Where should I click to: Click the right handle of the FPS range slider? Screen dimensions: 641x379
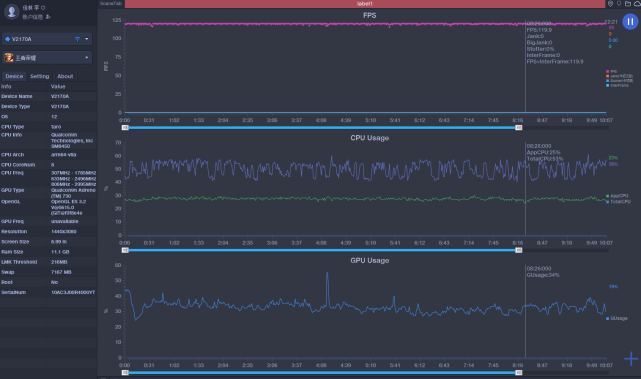(x=518, y=128)
